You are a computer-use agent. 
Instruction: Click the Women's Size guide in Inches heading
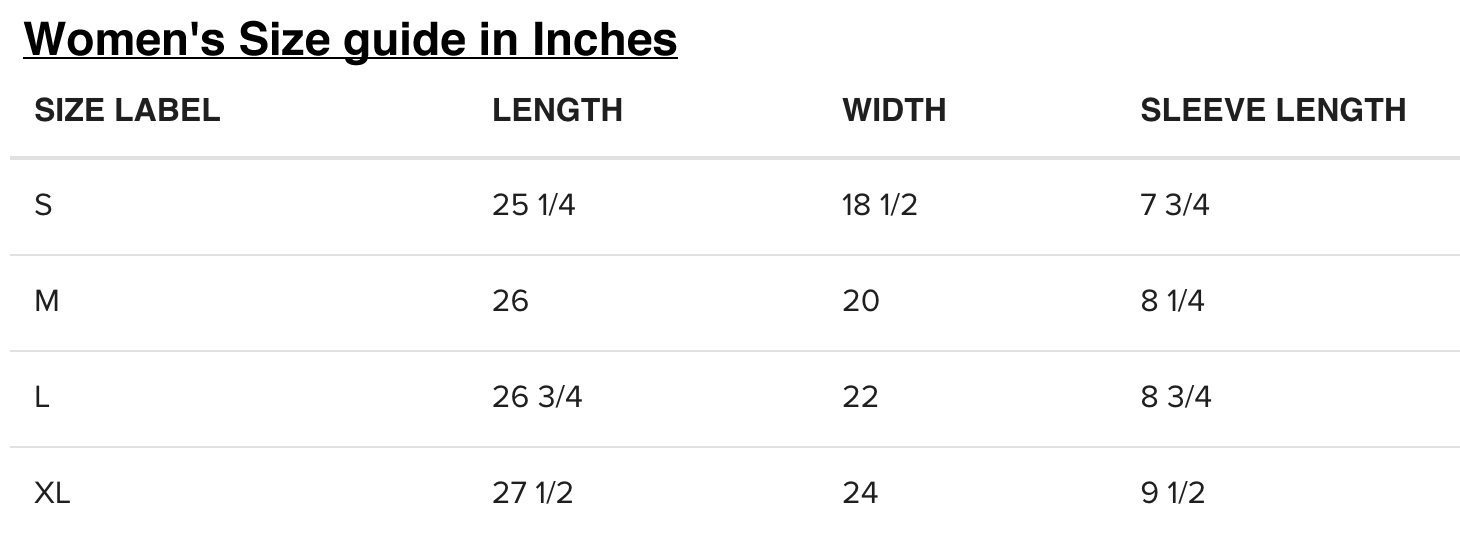tap(351, 40)
